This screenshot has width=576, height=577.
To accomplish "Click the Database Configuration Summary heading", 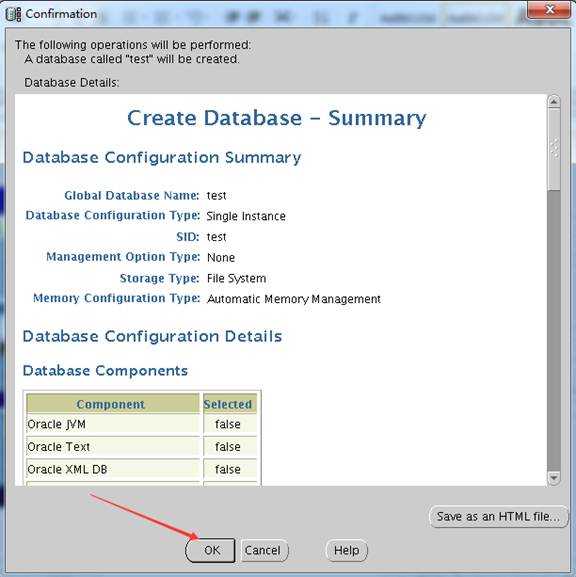I will [x=162, y=157].
